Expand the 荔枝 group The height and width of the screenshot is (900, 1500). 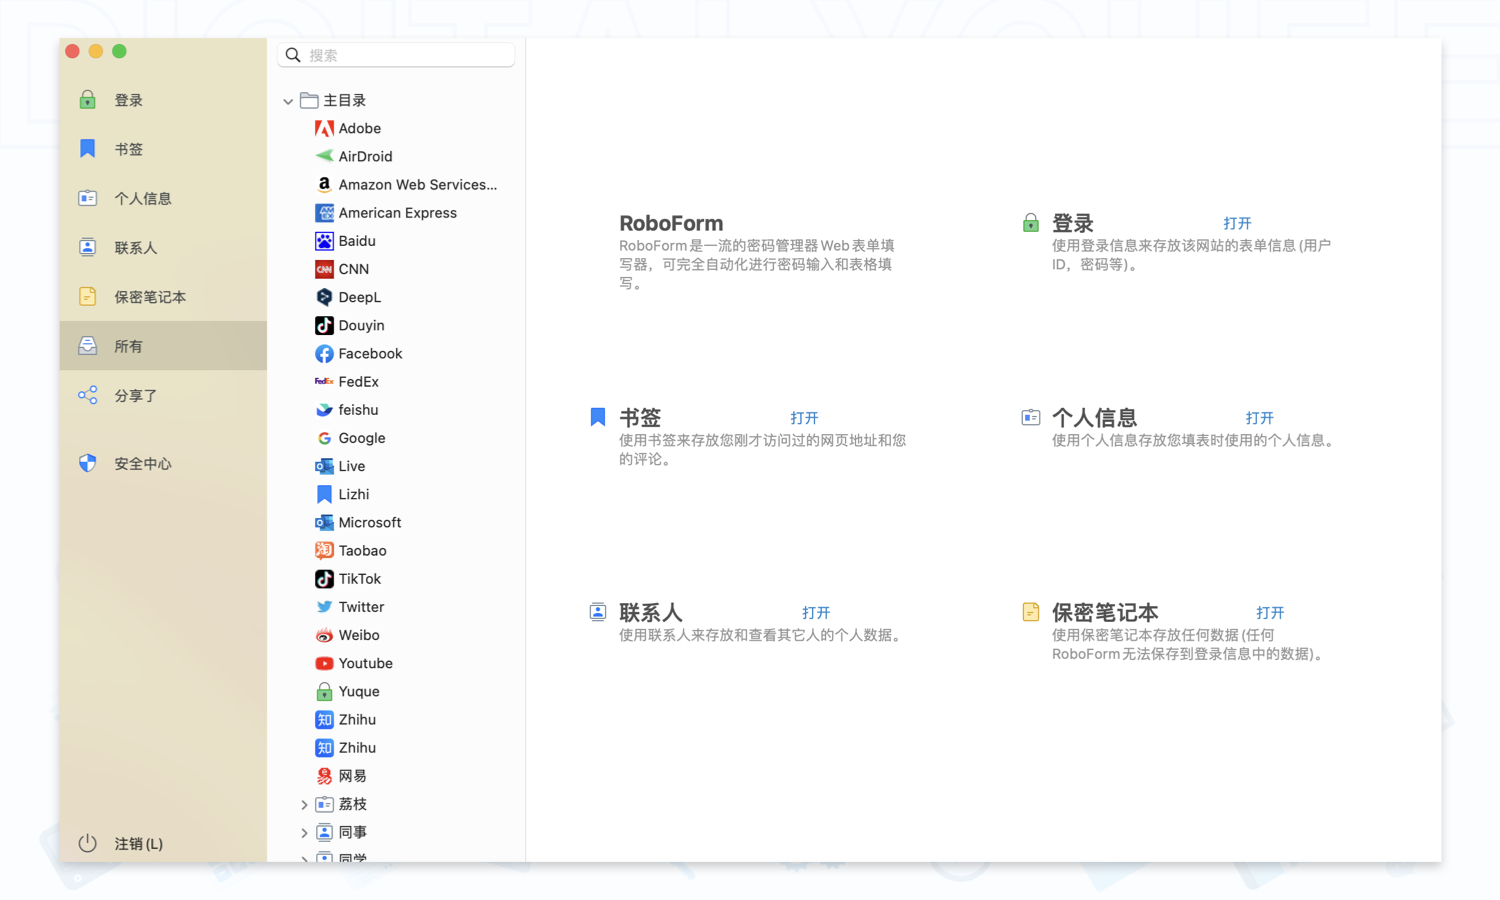pos(304,804)
